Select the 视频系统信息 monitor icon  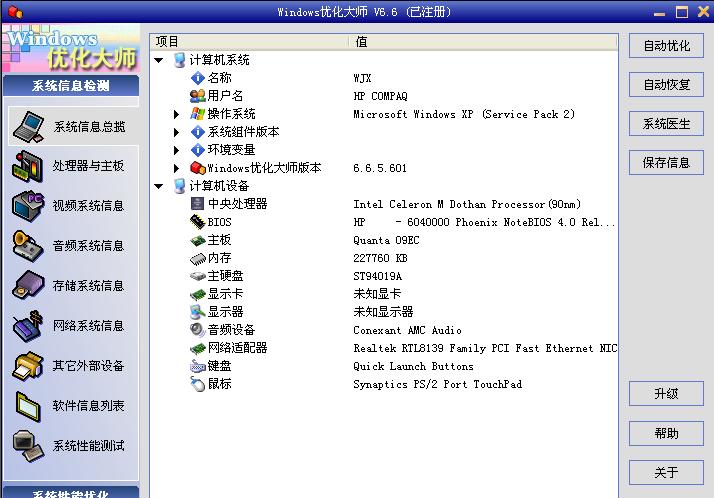tap(28, 206)
